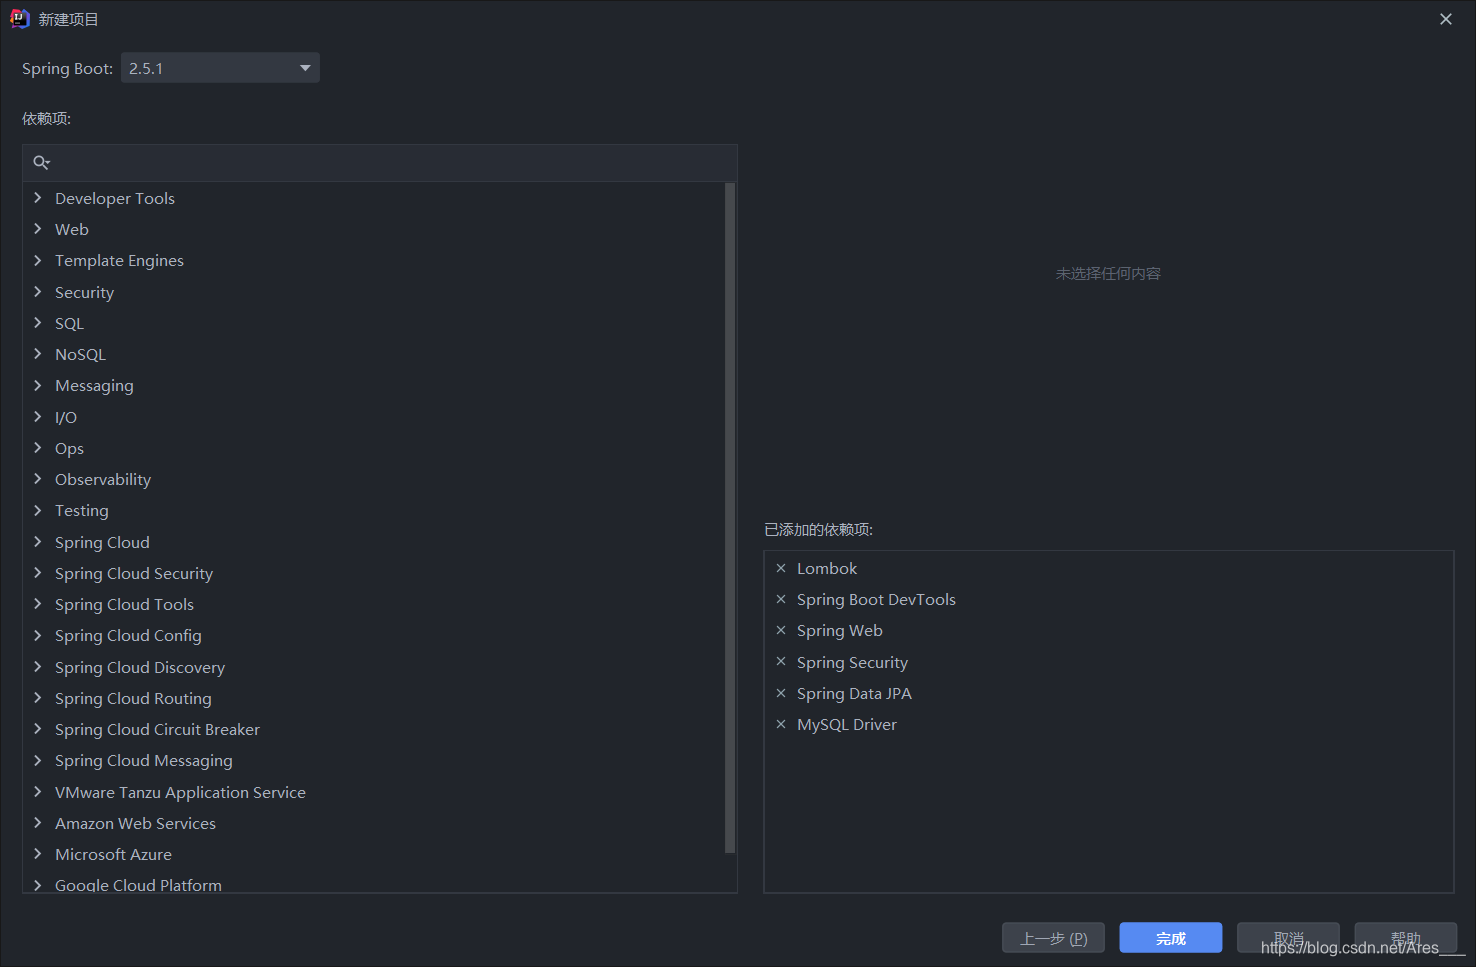The height and width of the screenshot is (967, 1476).
Task: Expand the Spring Cloud category
Action: [x=38, y=542]
